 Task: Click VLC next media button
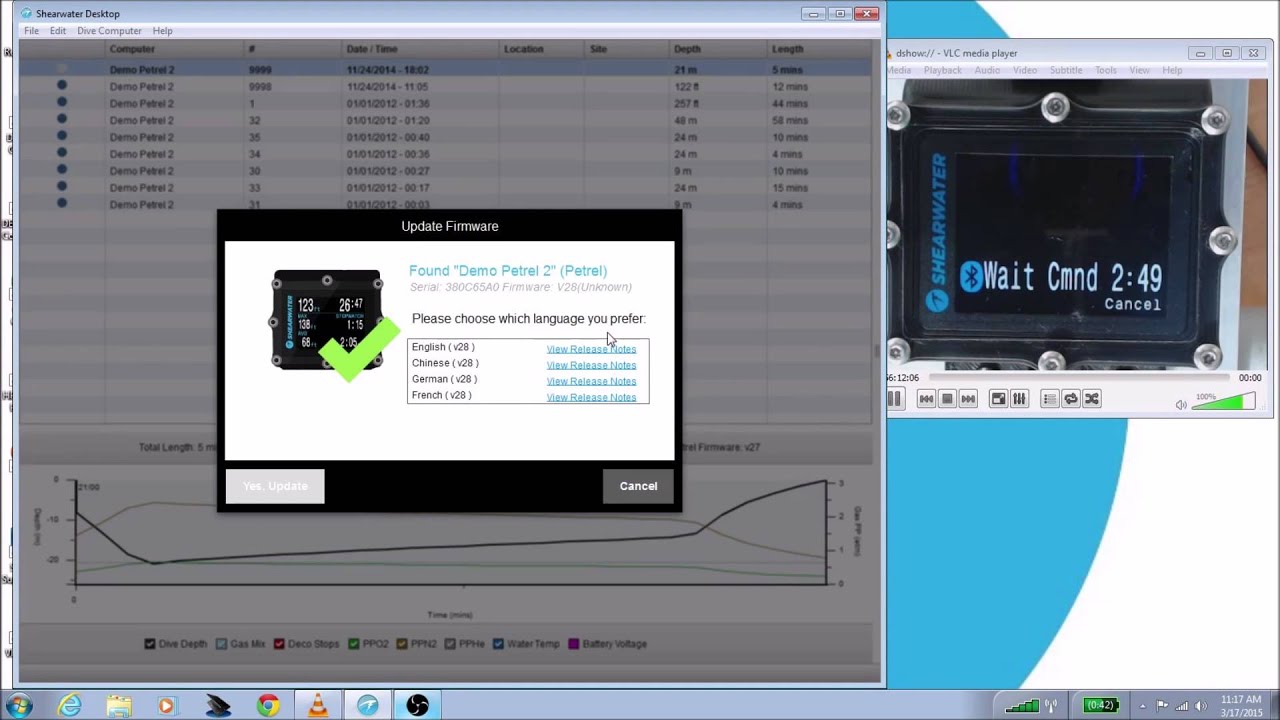tap(968, 399)
